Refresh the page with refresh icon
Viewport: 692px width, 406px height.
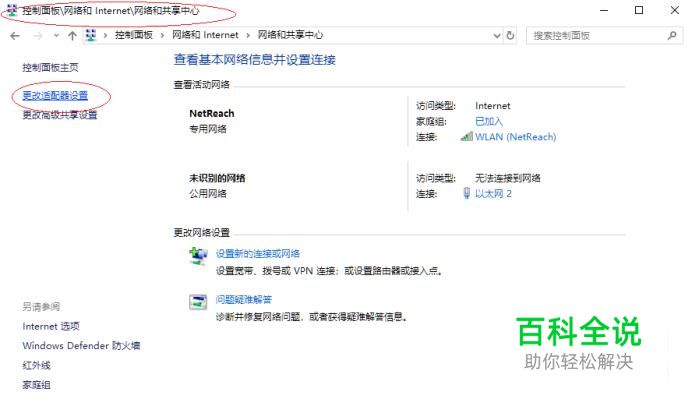tap(511, 35)
